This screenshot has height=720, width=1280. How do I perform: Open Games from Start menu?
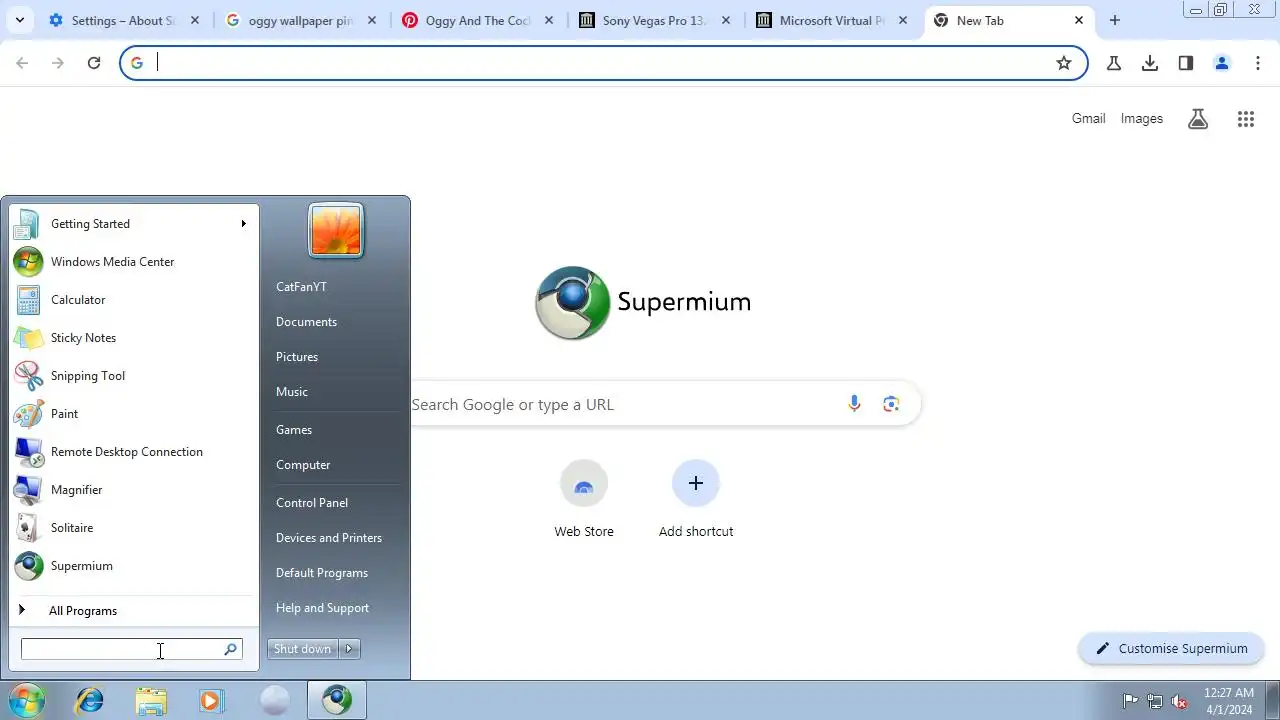coord(294,430)
